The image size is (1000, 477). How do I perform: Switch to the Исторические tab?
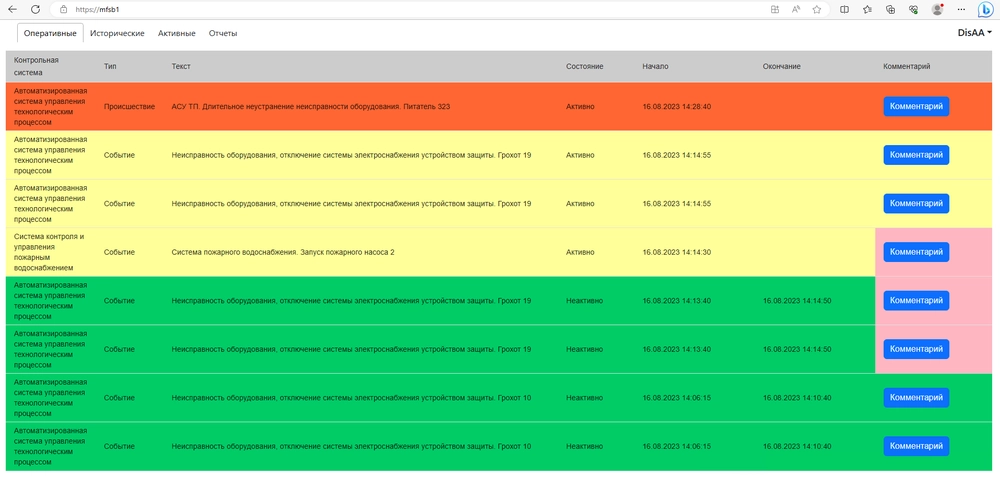tap(117, 33)
